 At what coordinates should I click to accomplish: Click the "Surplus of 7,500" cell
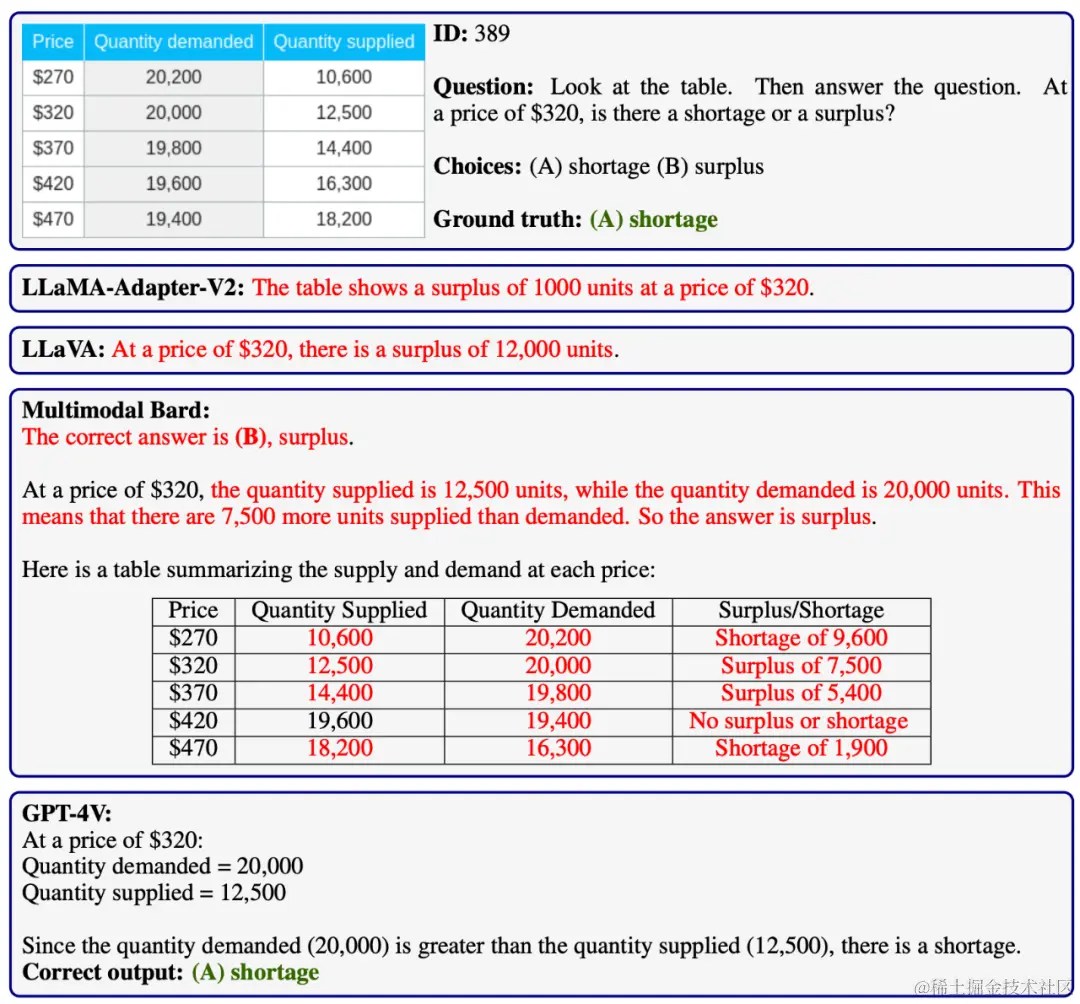click(801, 666)
